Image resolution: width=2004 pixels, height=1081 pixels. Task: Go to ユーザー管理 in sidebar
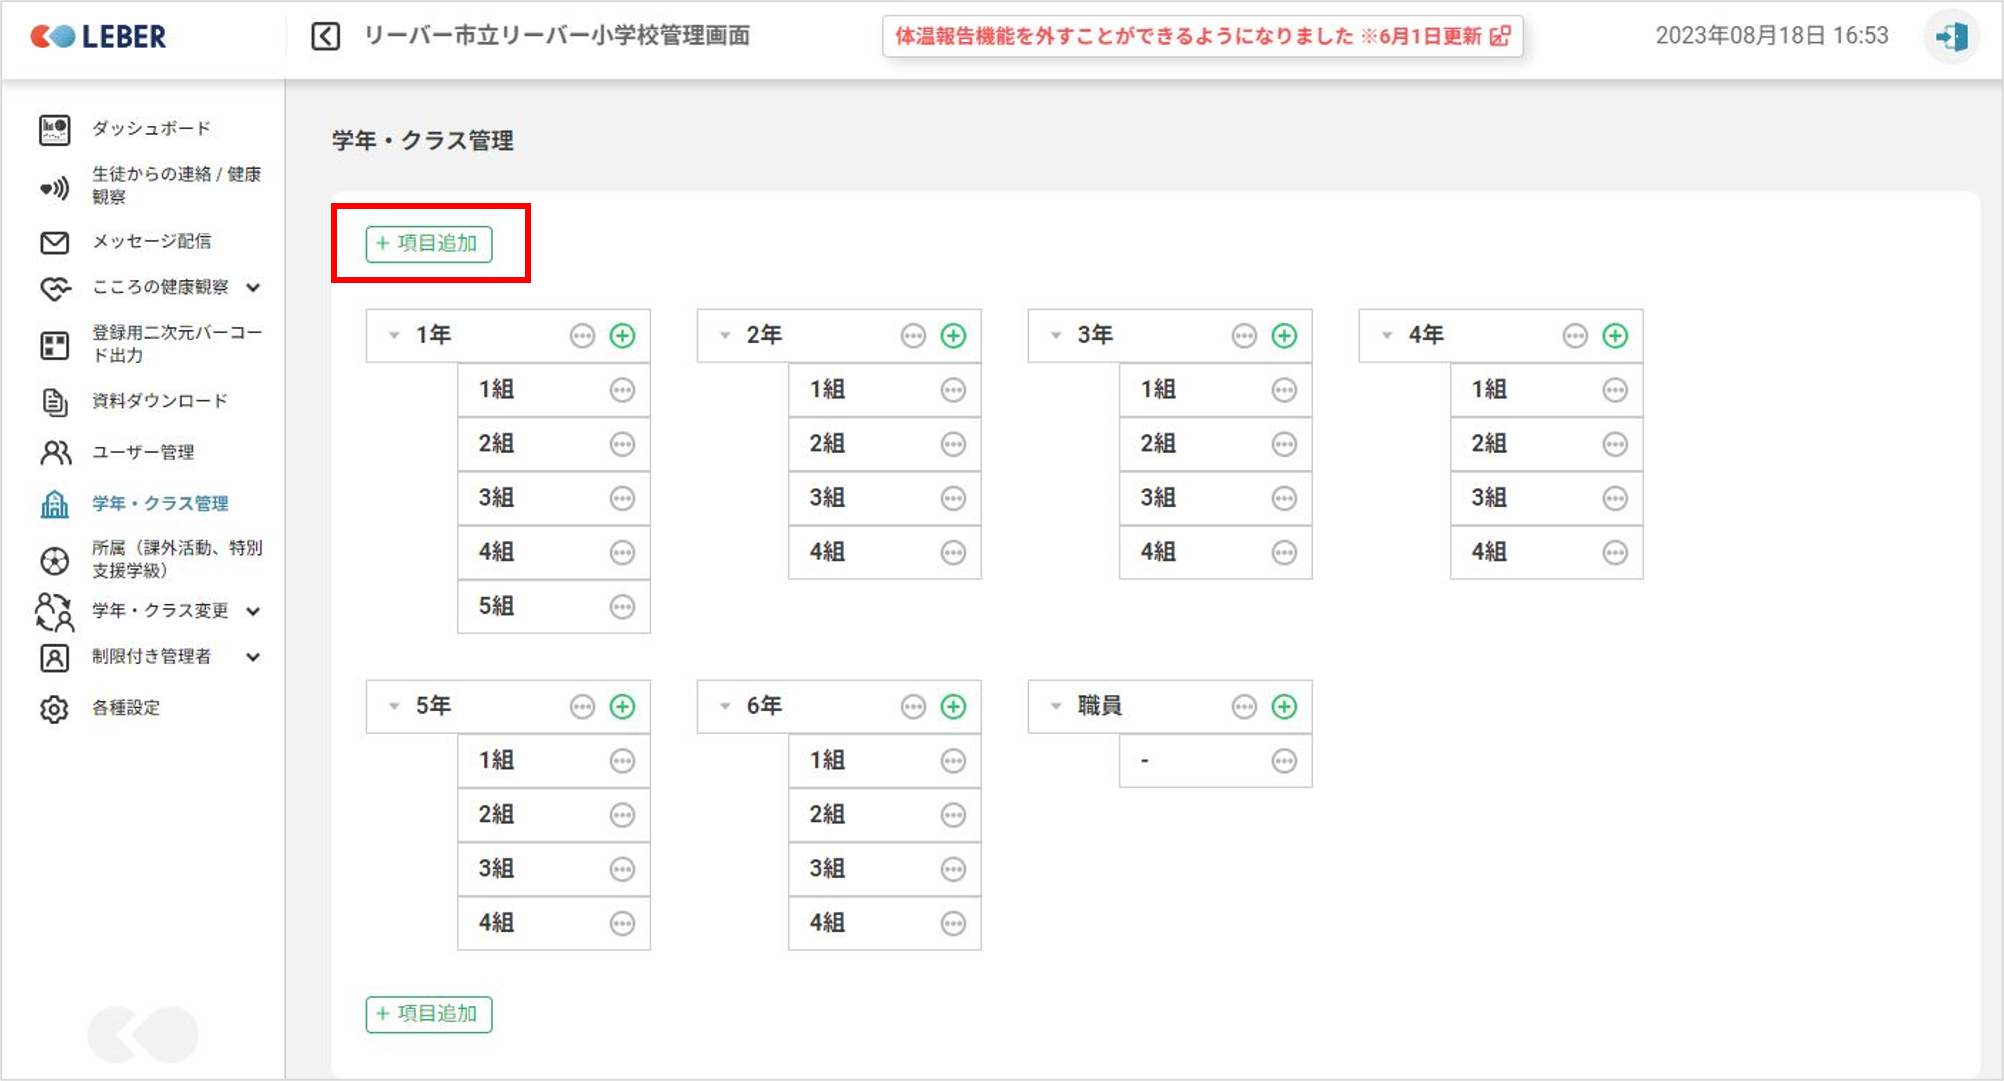[143, 453]
